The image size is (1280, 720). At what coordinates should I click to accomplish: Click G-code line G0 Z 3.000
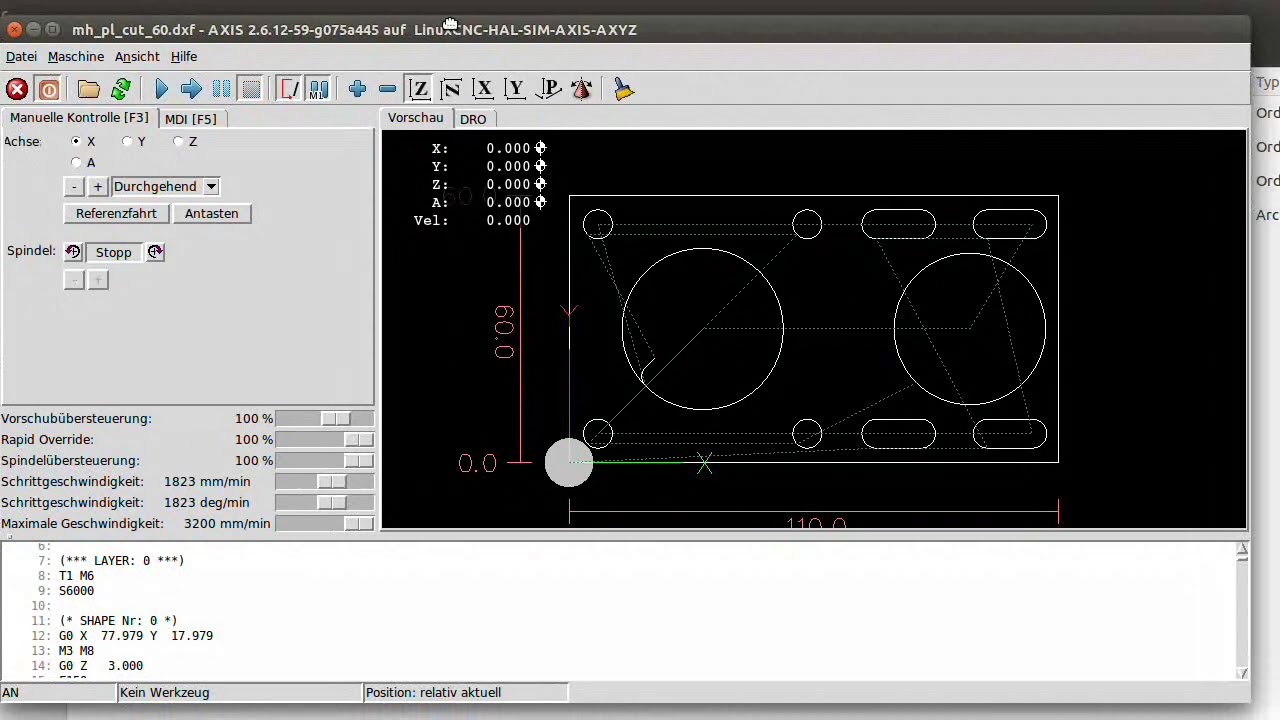(x=101, y=666)
